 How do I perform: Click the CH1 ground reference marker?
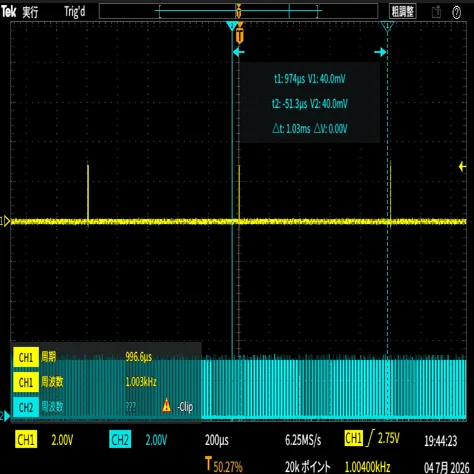coord(5,221)
